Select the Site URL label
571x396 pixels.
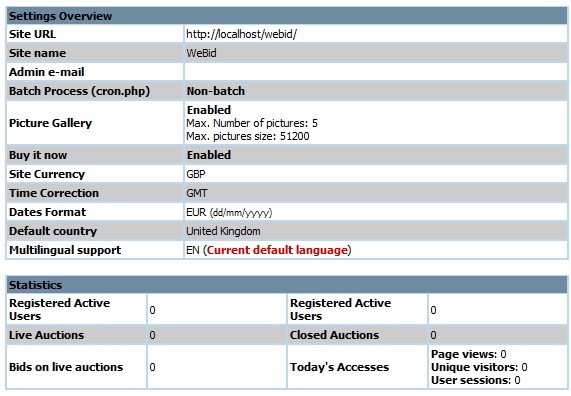click(x=32, y=34)
